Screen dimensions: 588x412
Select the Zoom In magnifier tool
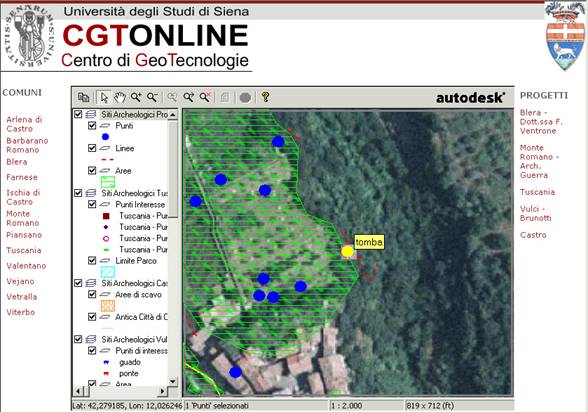pyautogui.click(x=136, y=97)
